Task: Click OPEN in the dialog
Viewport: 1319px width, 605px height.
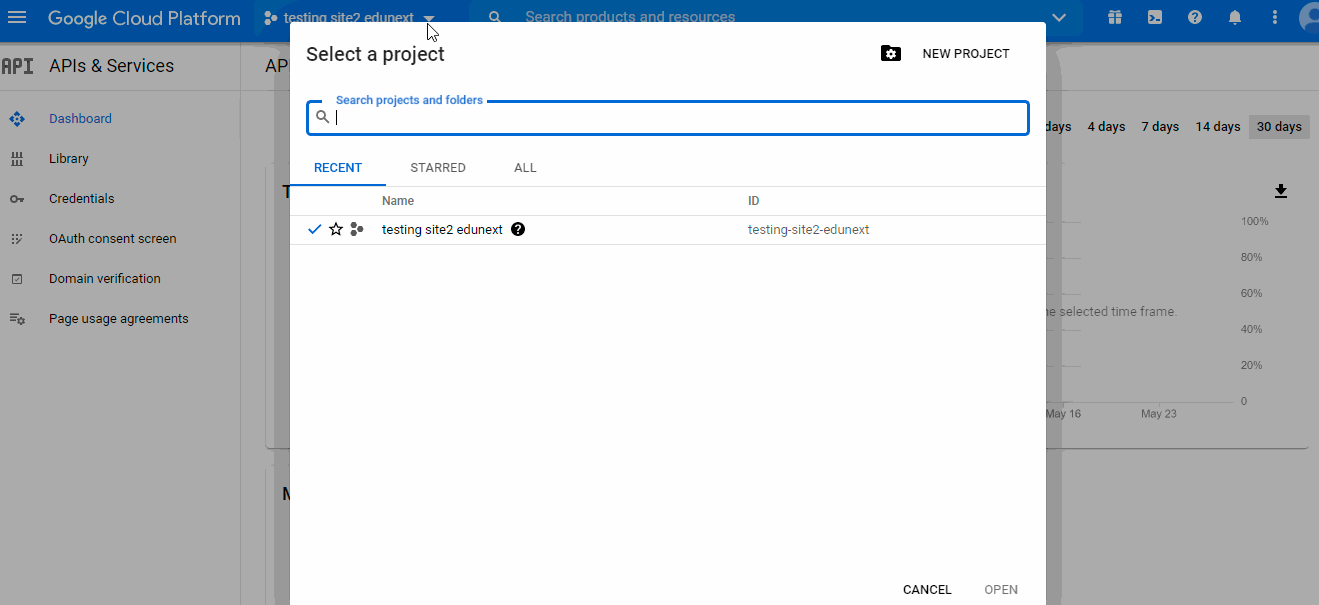Action: [1001, 590]
